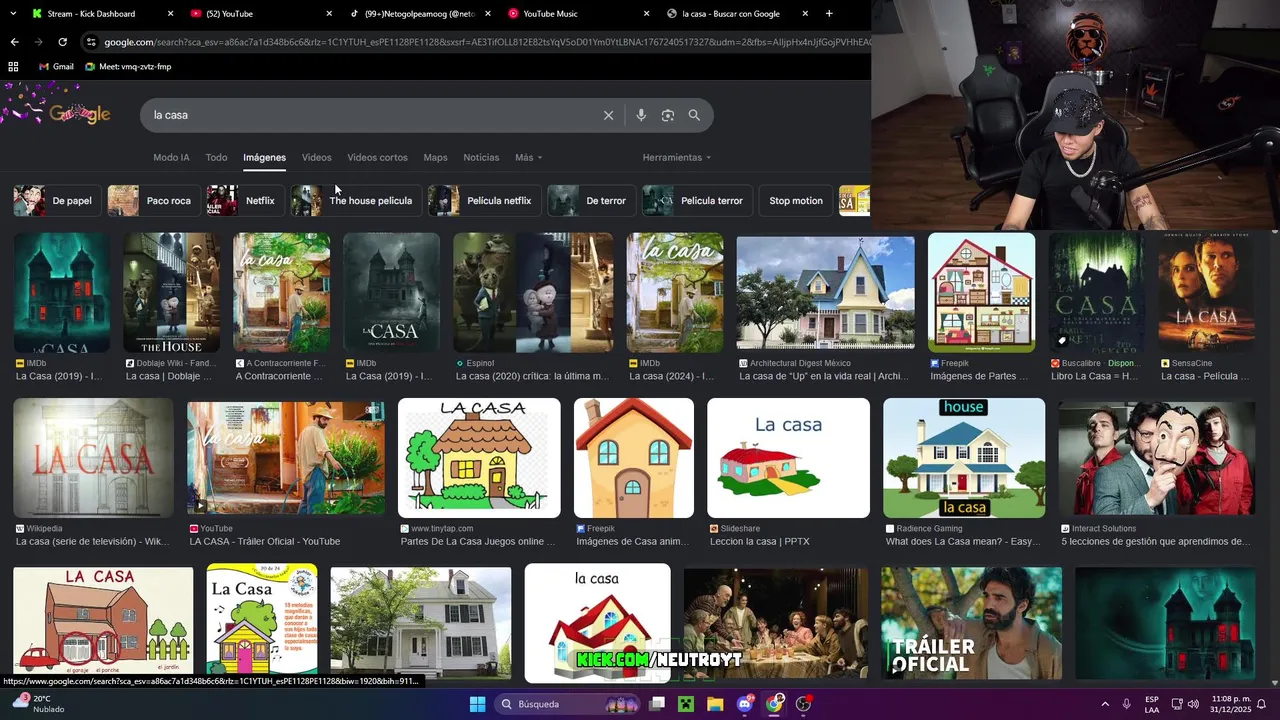
Task: Select the Stop motion filter chip
Action: (x=796, y=200)
